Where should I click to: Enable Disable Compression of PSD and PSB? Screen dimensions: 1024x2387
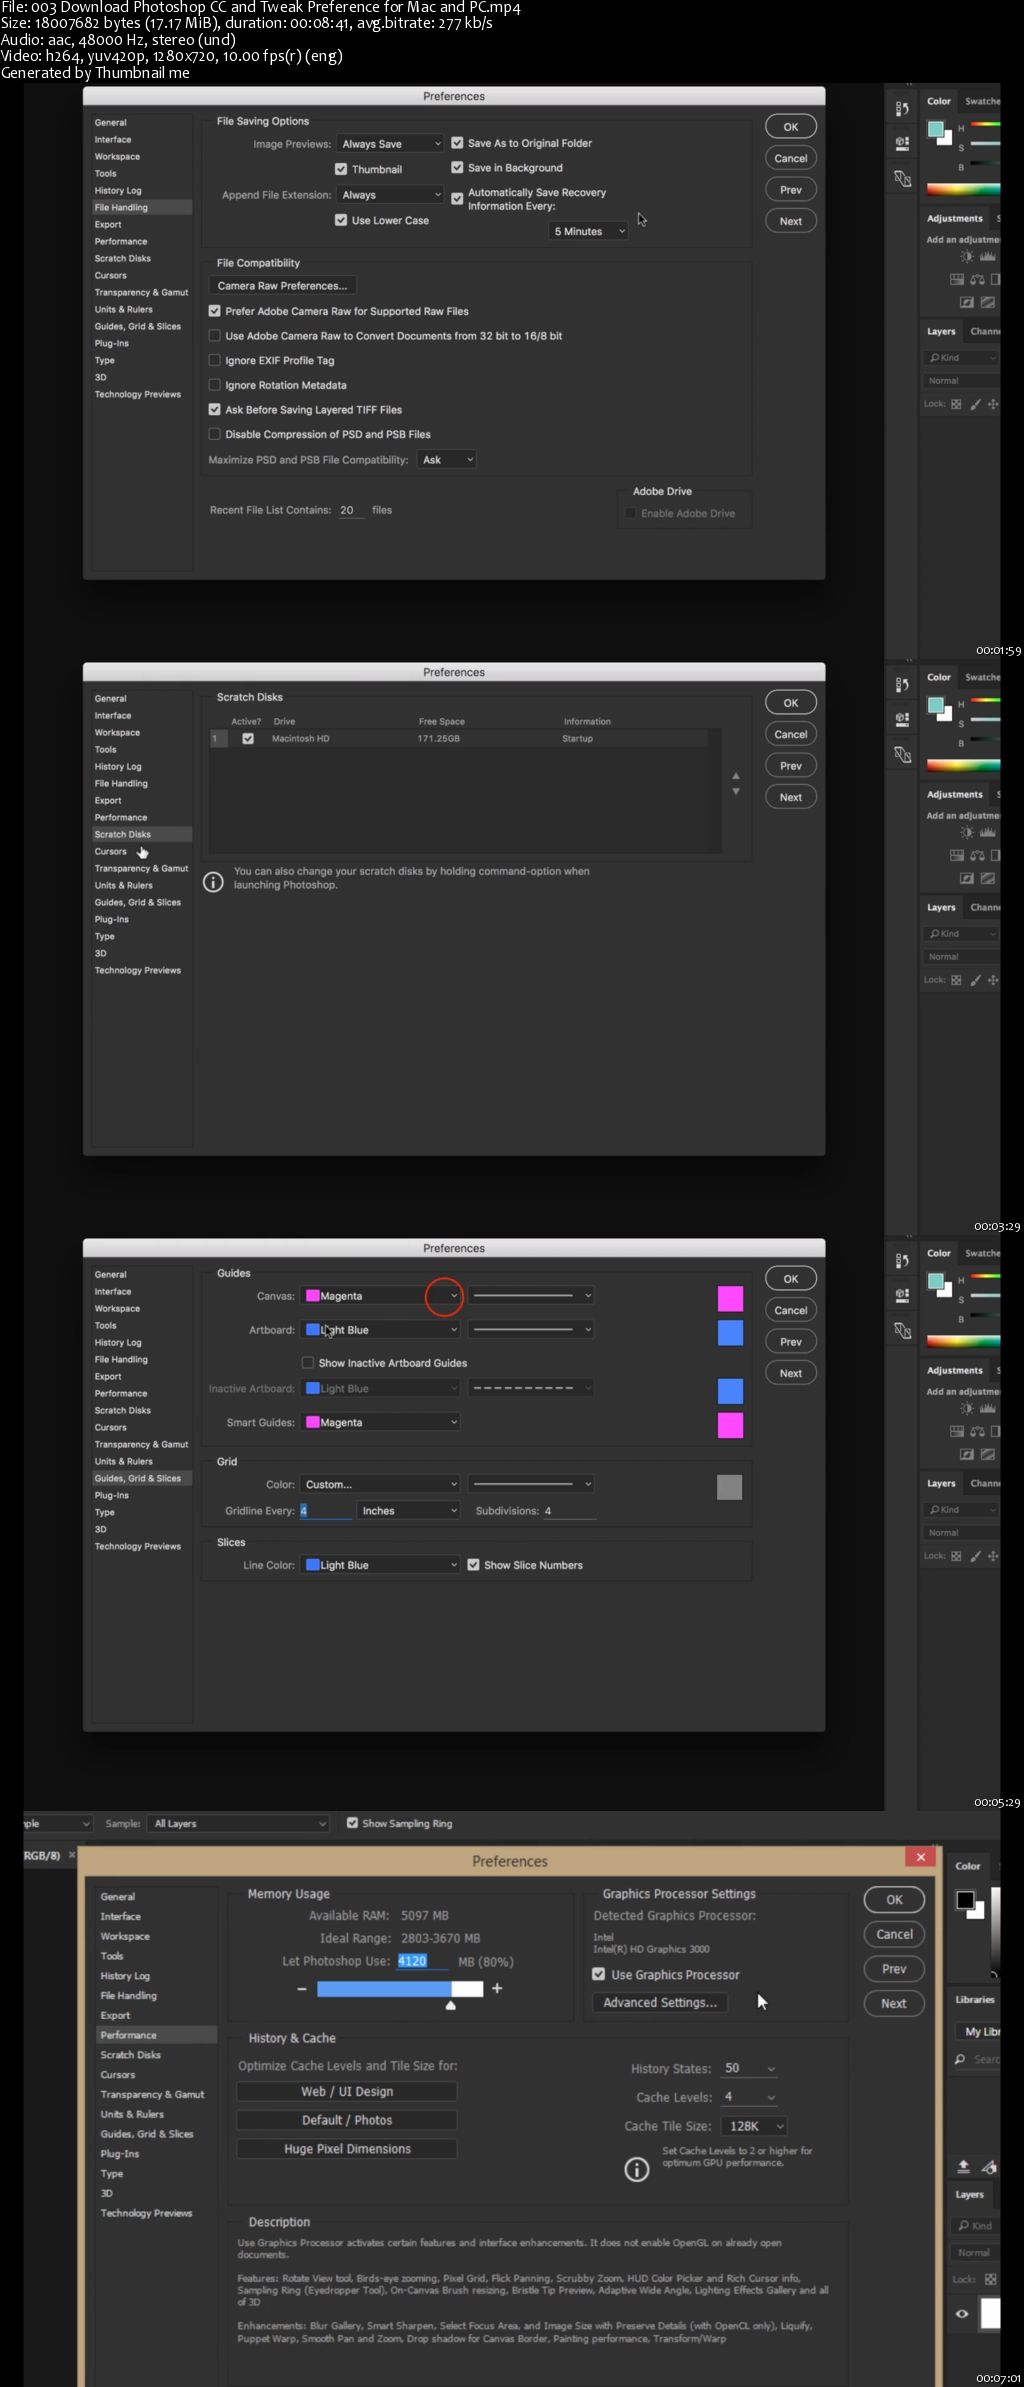(x=214, y=434)
